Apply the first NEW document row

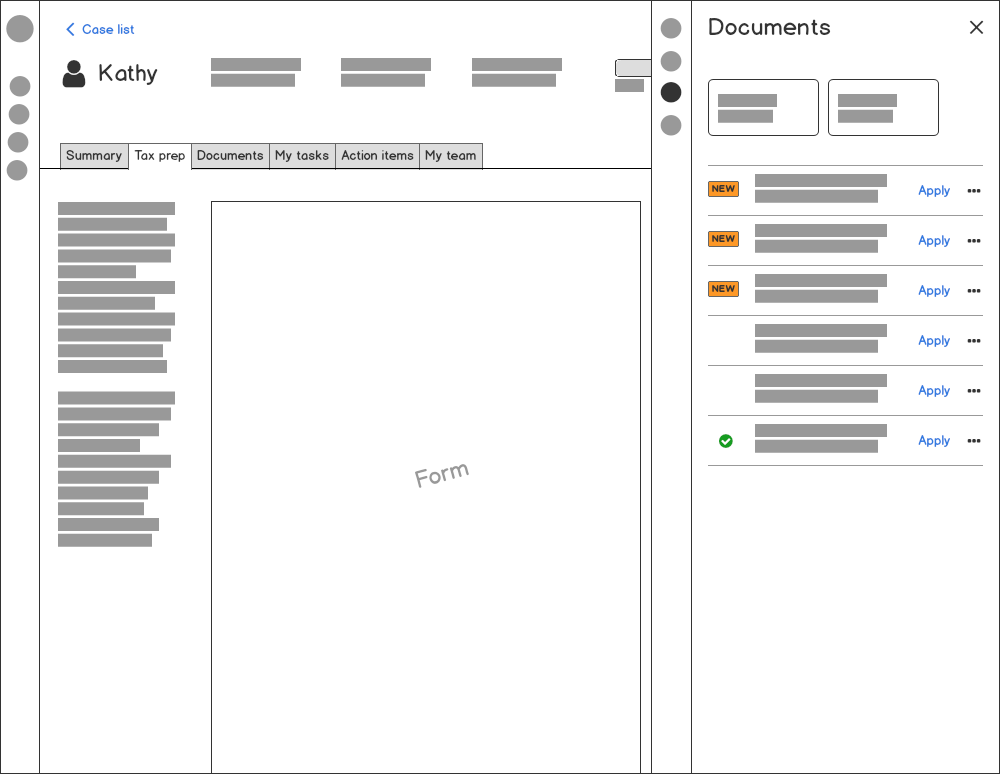click(934, 191)
